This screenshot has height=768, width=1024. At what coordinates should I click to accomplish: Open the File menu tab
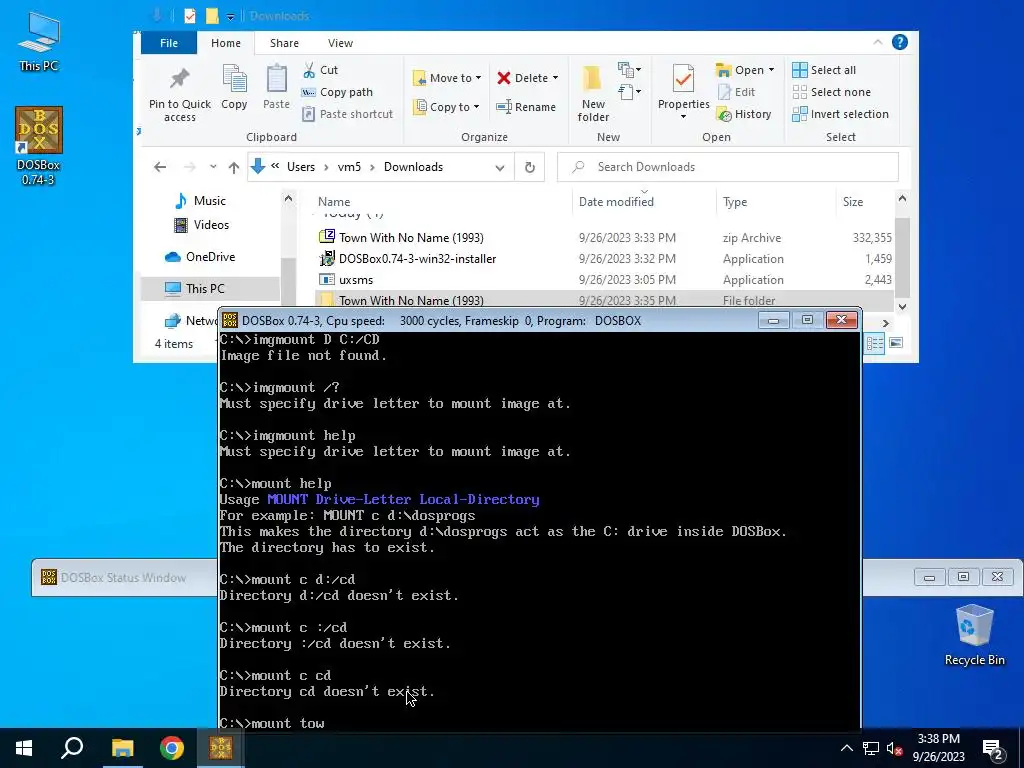(x=168, y=42)
